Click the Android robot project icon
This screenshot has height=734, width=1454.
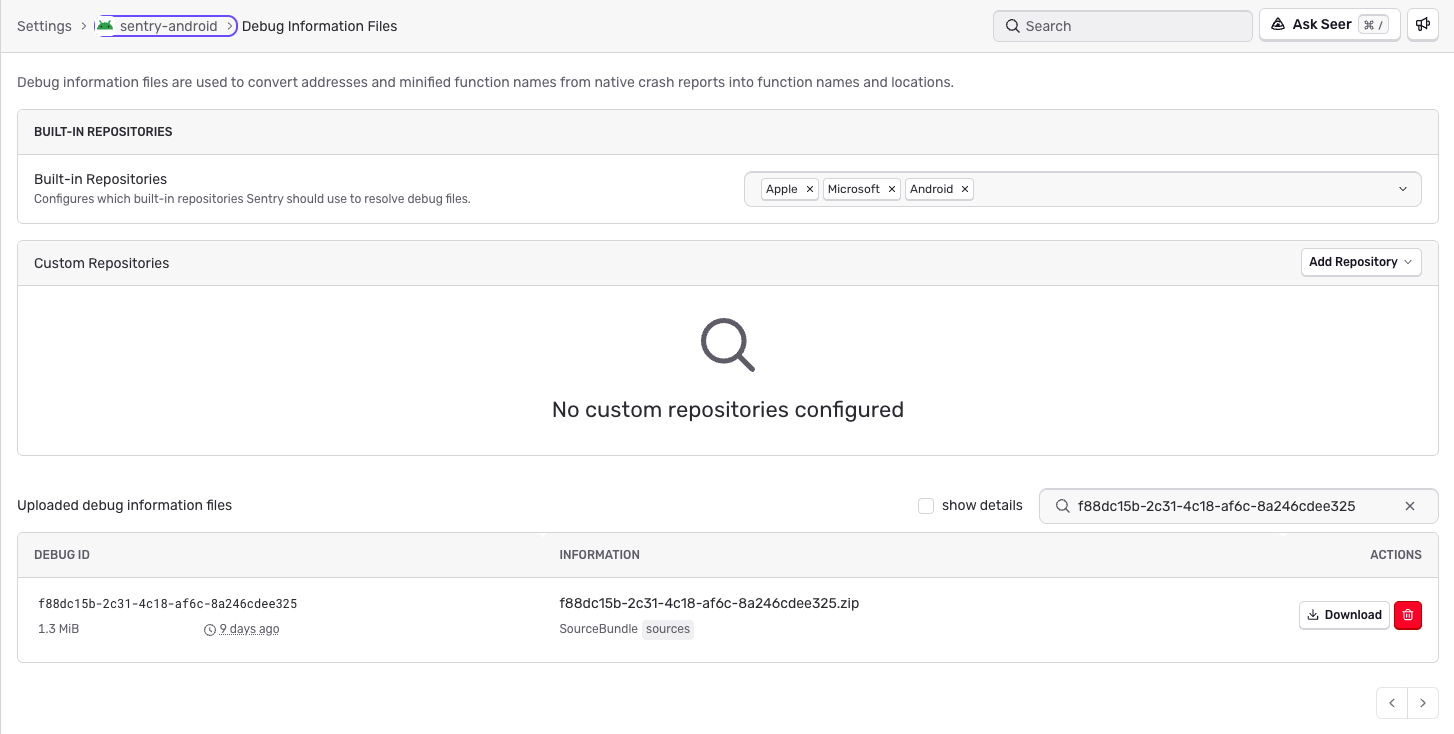[x=105, y=25]
